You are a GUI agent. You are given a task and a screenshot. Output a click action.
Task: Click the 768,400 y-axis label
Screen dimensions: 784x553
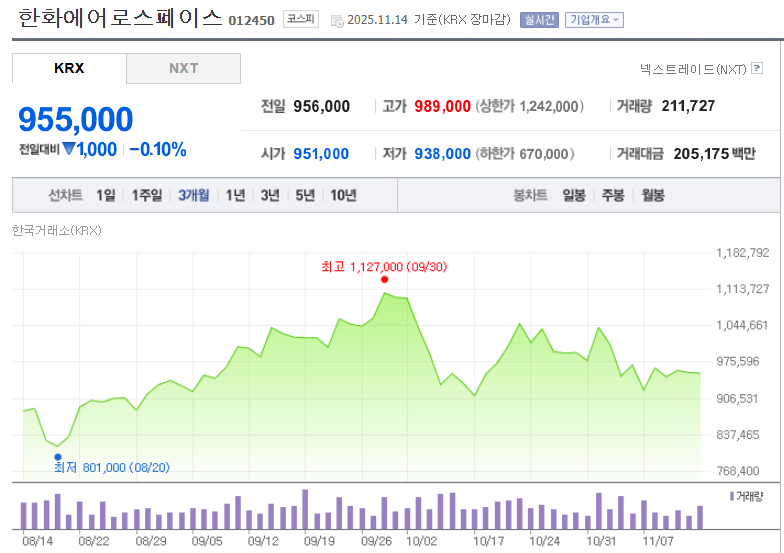point(738,470)
